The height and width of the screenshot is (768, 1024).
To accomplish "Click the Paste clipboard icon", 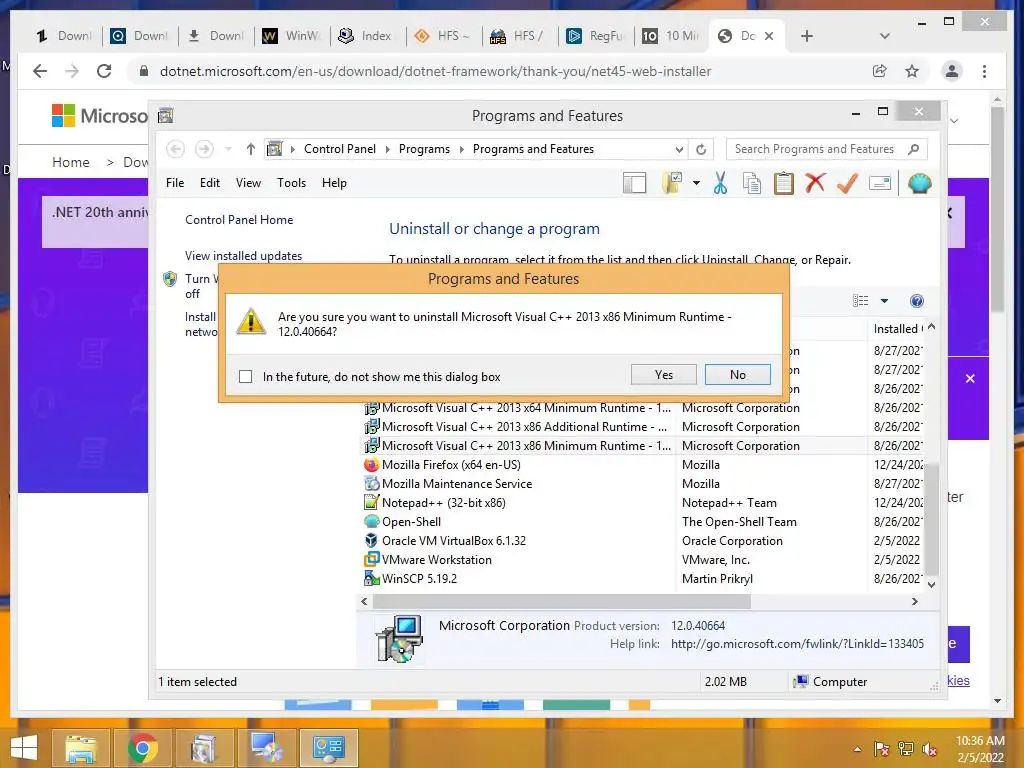I will 784,184.
